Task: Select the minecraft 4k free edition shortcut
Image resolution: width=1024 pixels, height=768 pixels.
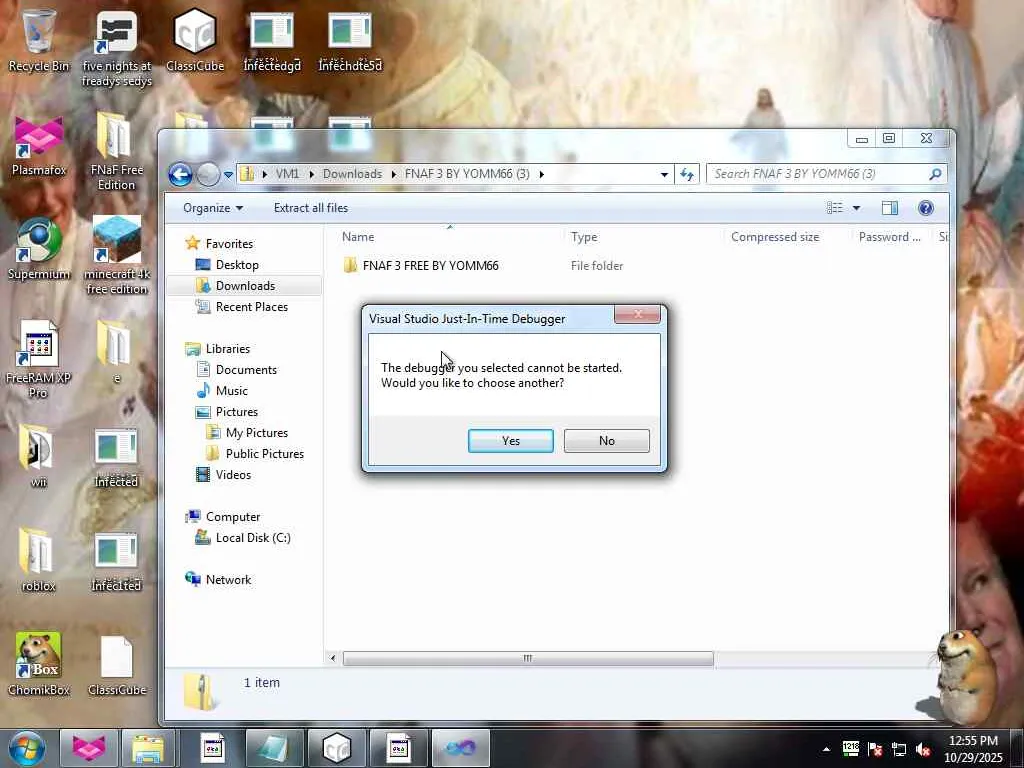Action: point(117,255)
